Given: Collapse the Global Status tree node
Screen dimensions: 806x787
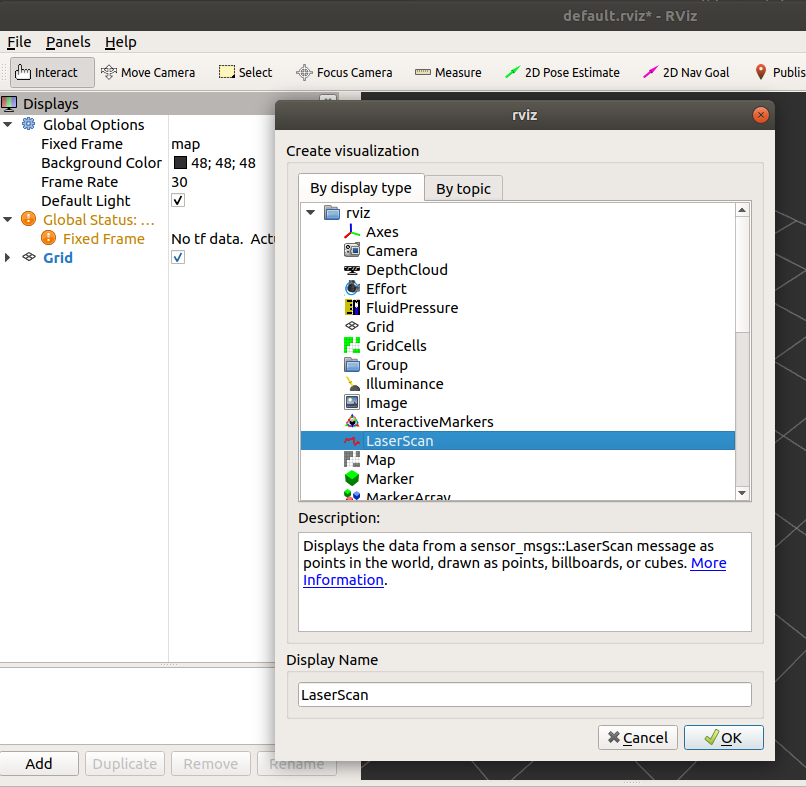Looking at the screenshot, I should click(8, 219).
